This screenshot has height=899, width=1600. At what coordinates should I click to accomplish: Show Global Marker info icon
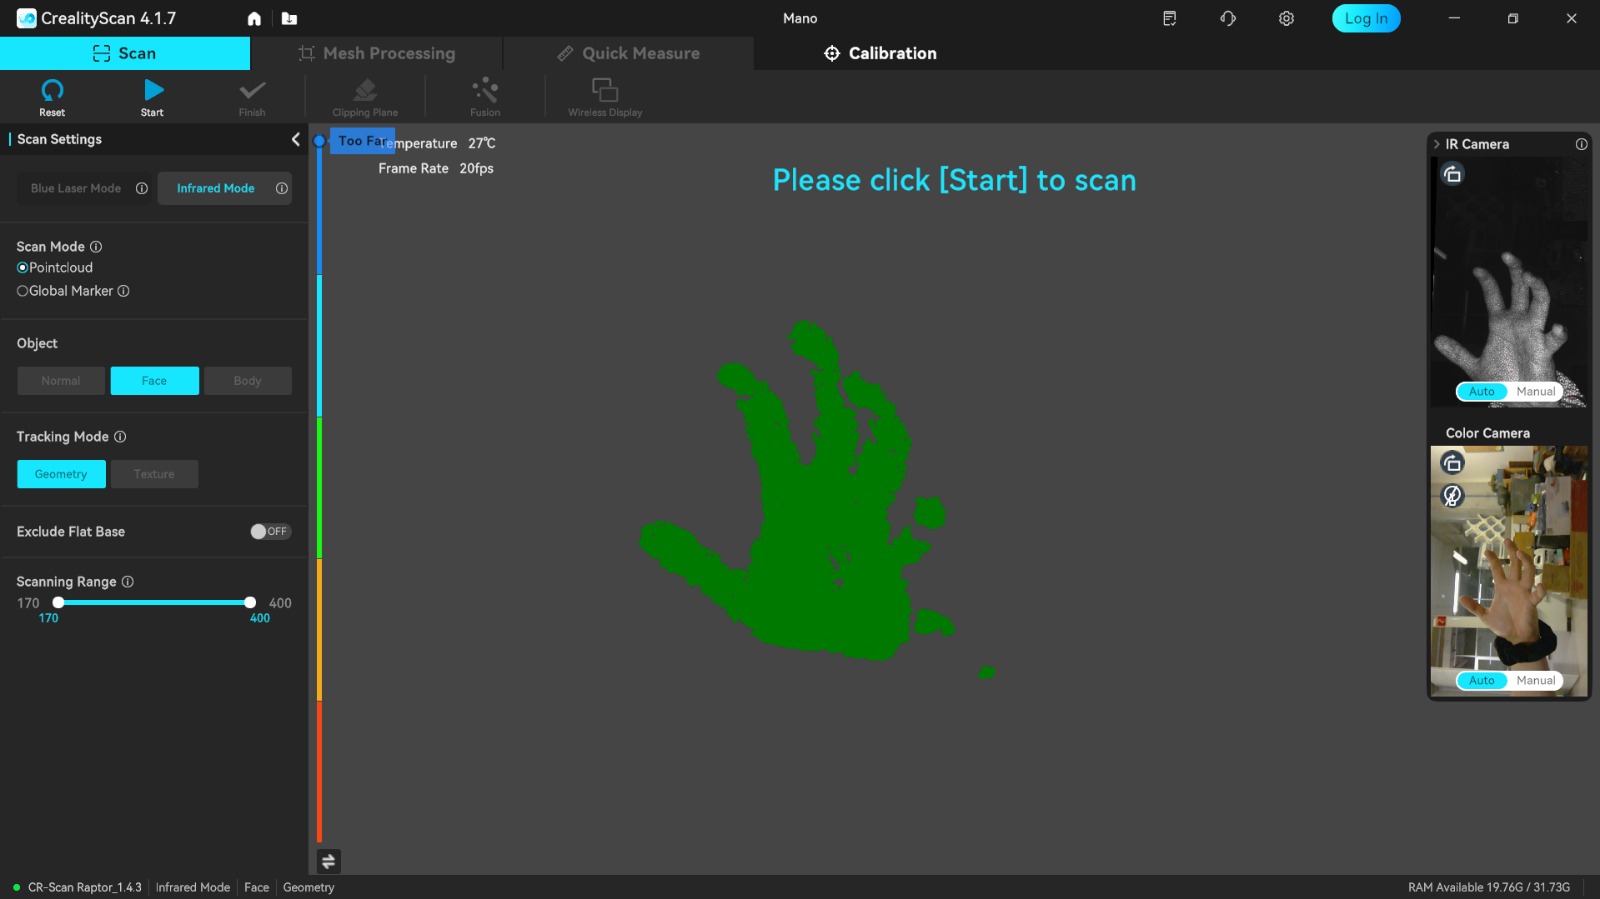point(124,291)
